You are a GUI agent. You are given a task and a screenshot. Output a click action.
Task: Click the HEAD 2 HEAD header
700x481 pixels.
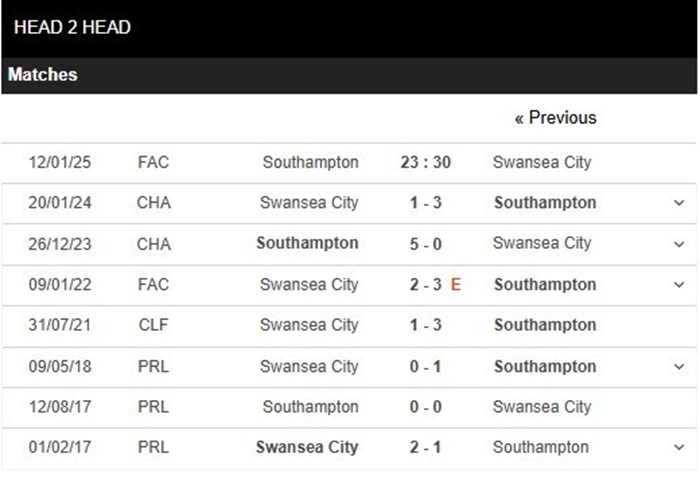pyautogui.click(x=72, y=27)
